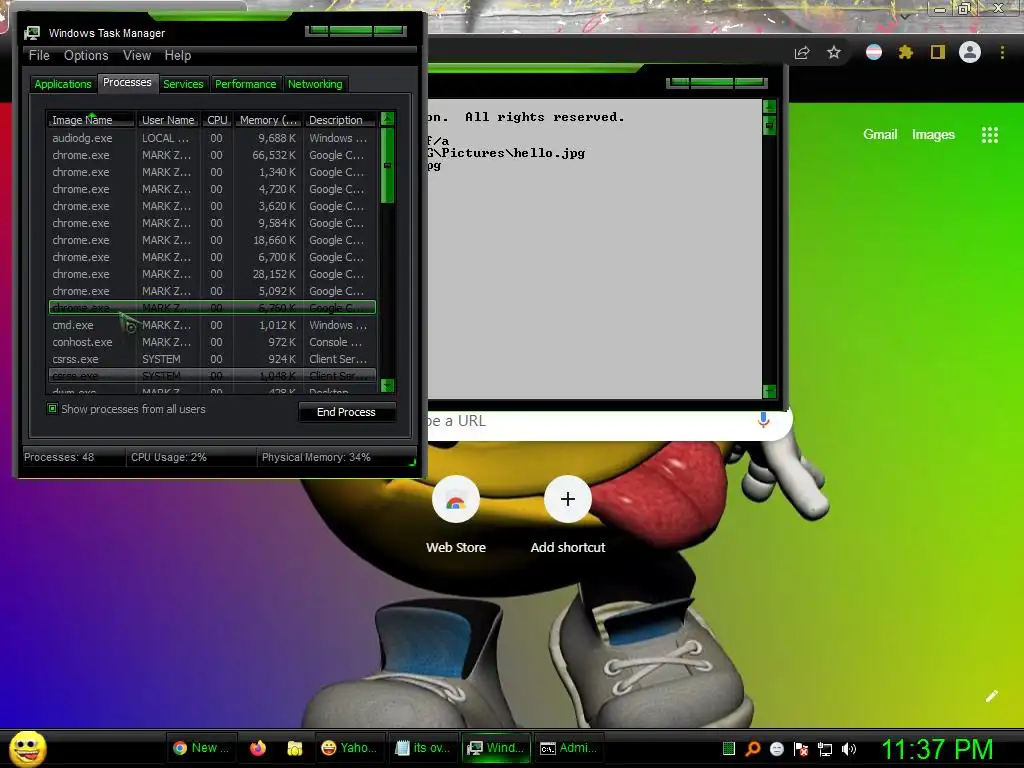Viewport: 1024px width, 768px height.
Task: Sort processes by CPU column
Action: [x=217, y=120]
